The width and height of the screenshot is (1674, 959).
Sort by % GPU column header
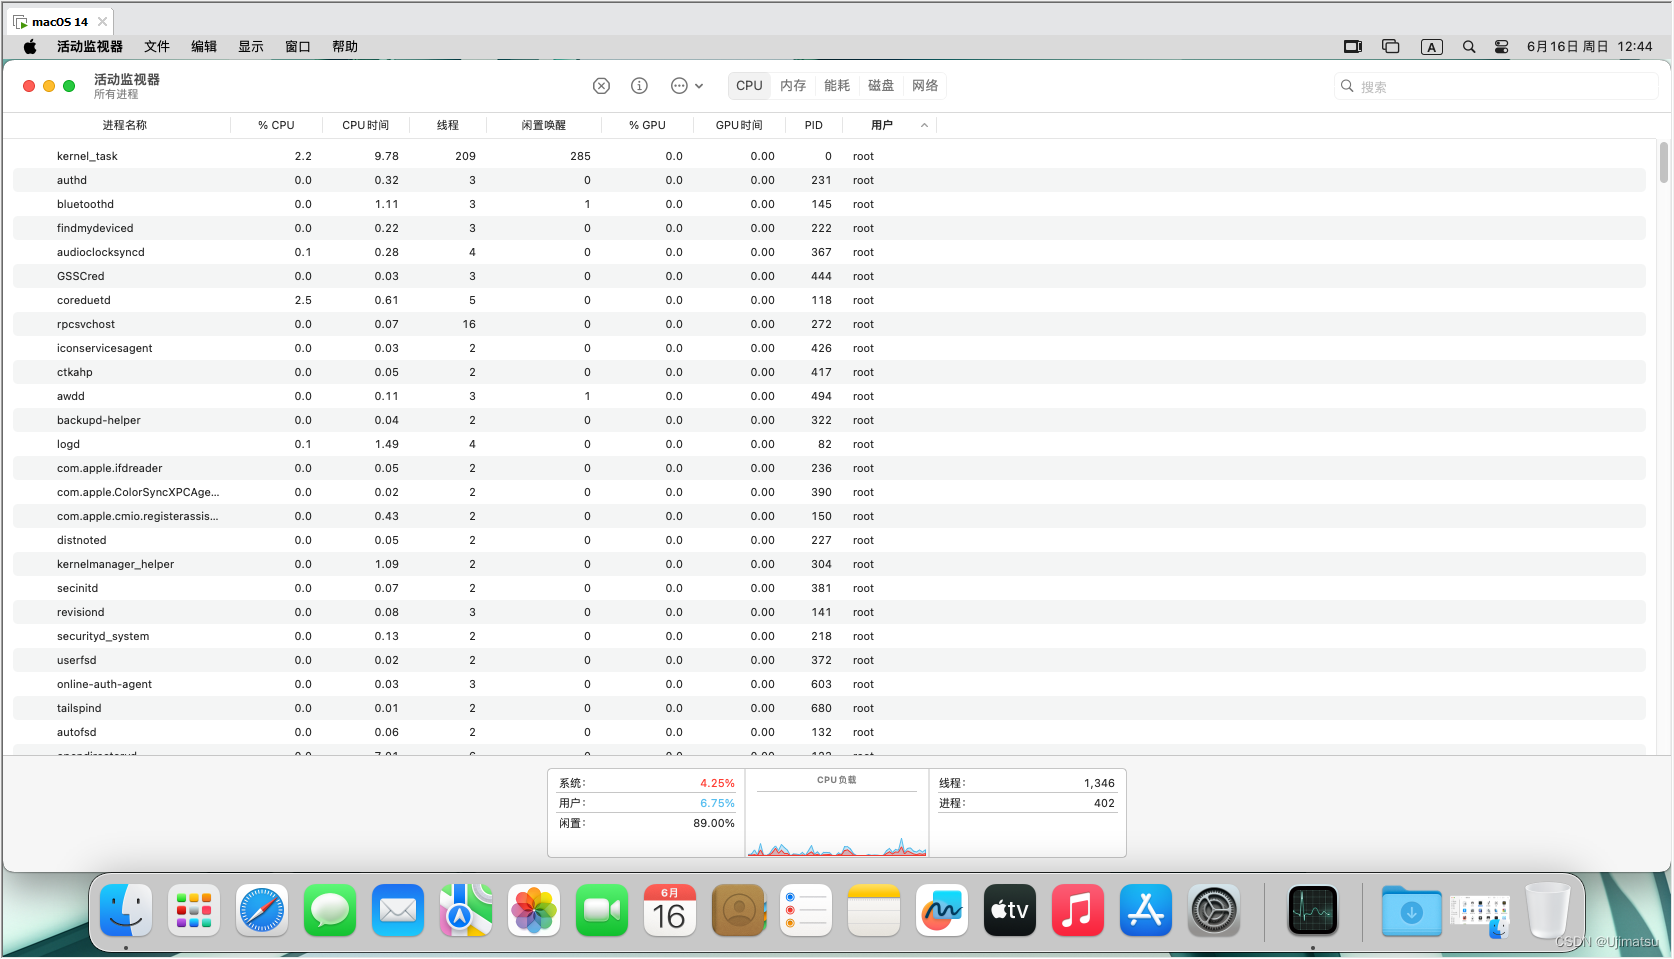coord(647,125)
